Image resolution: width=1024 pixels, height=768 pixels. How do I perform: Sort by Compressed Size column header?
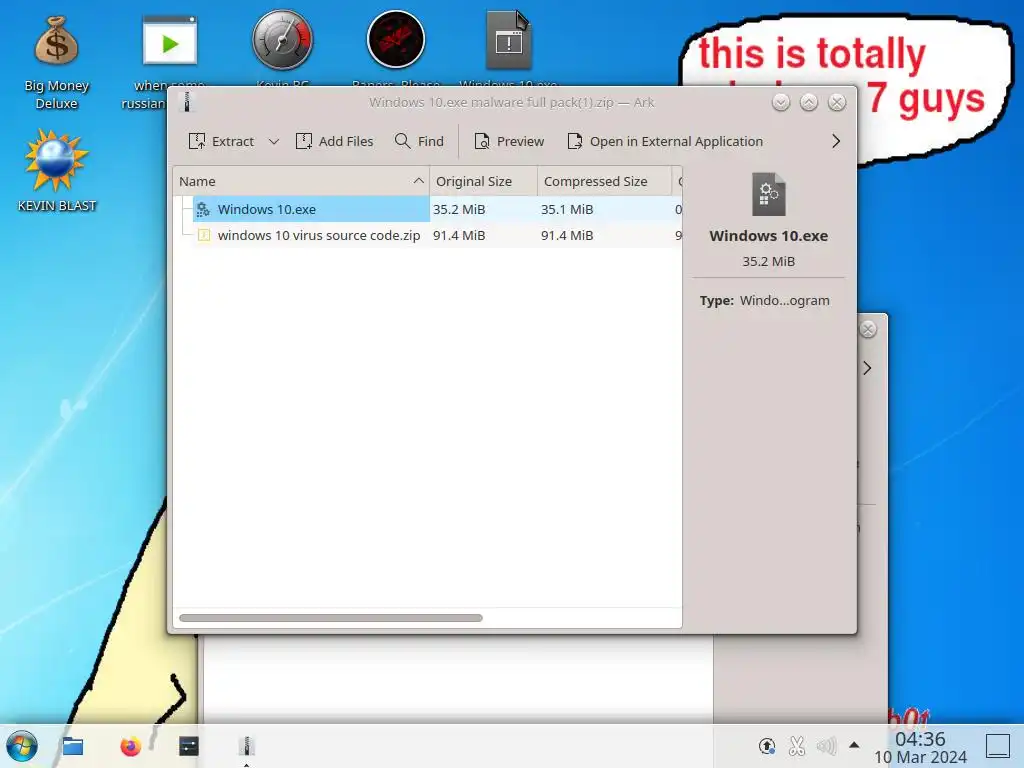click(604, 182)
